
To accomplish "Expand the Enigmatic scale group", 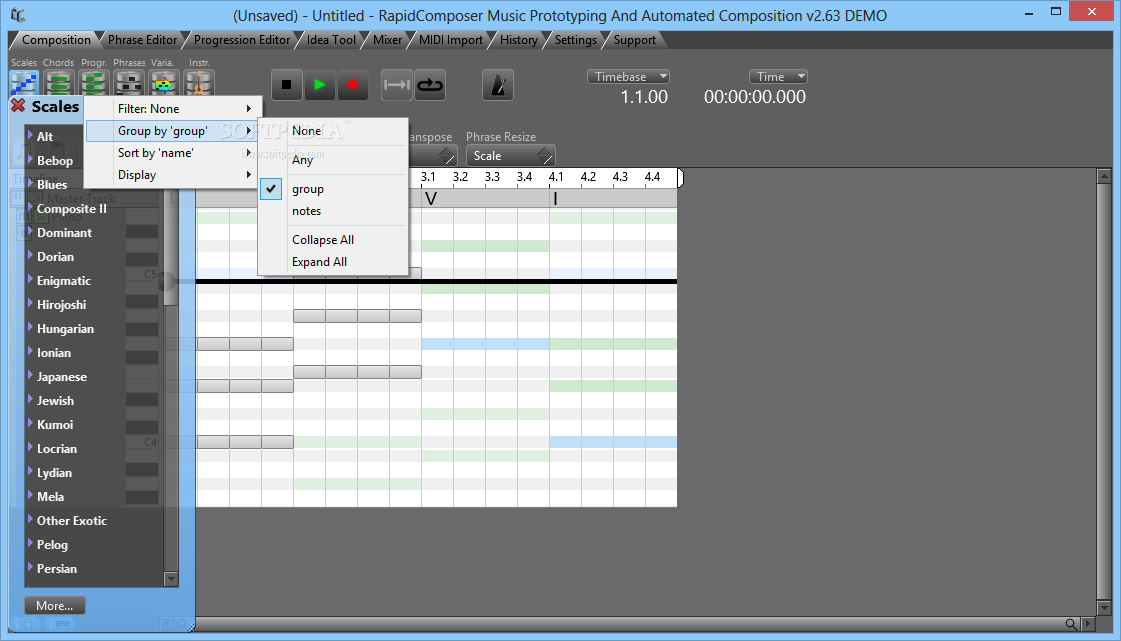I will 30,279.
